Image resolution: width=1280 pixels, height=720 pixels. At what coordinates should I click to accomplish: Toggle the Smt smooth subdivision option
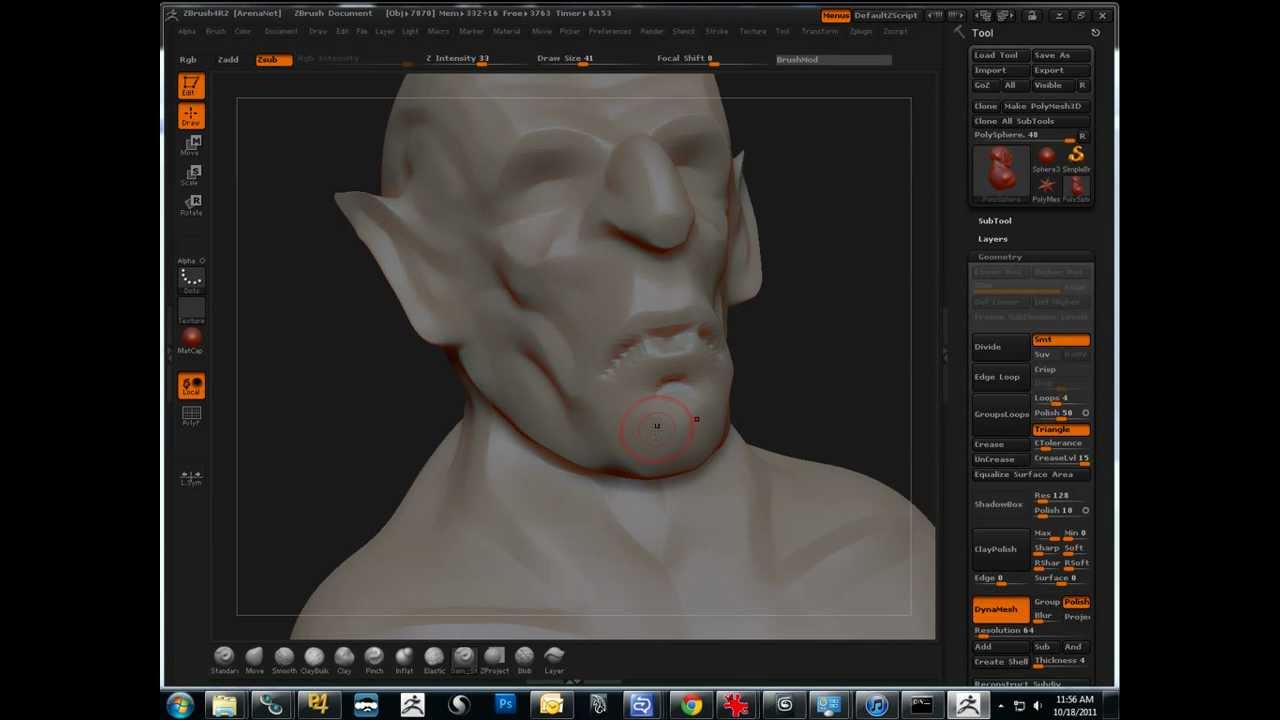[x=1061, y=340]
